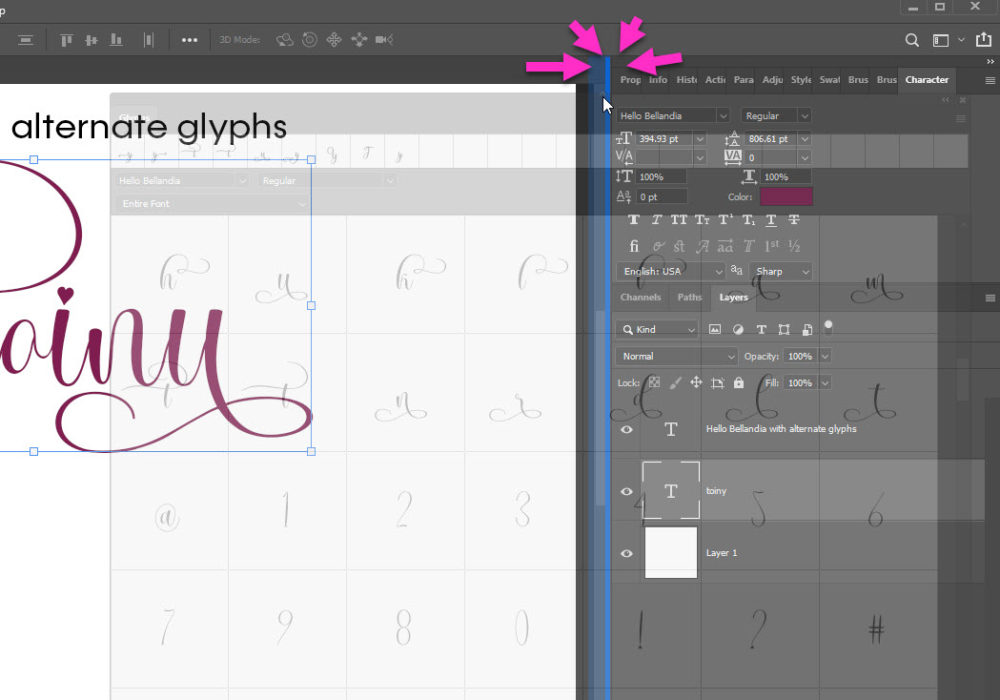Click prevent artboard auto-nesting lock icon

(717, 383)
